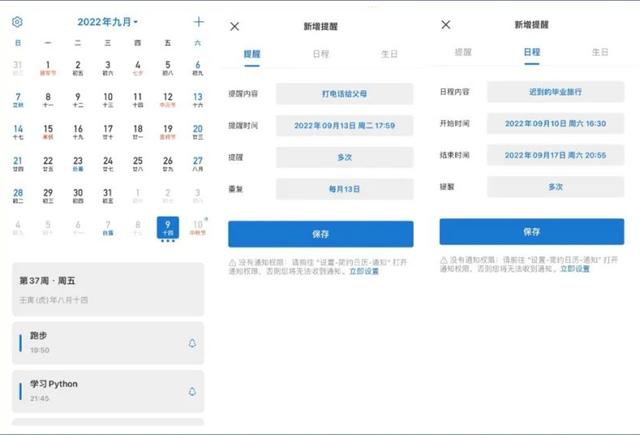Select the active 提醒 tab above 打电话给父母
Screen dimensions: 640x435
point(252,54)
